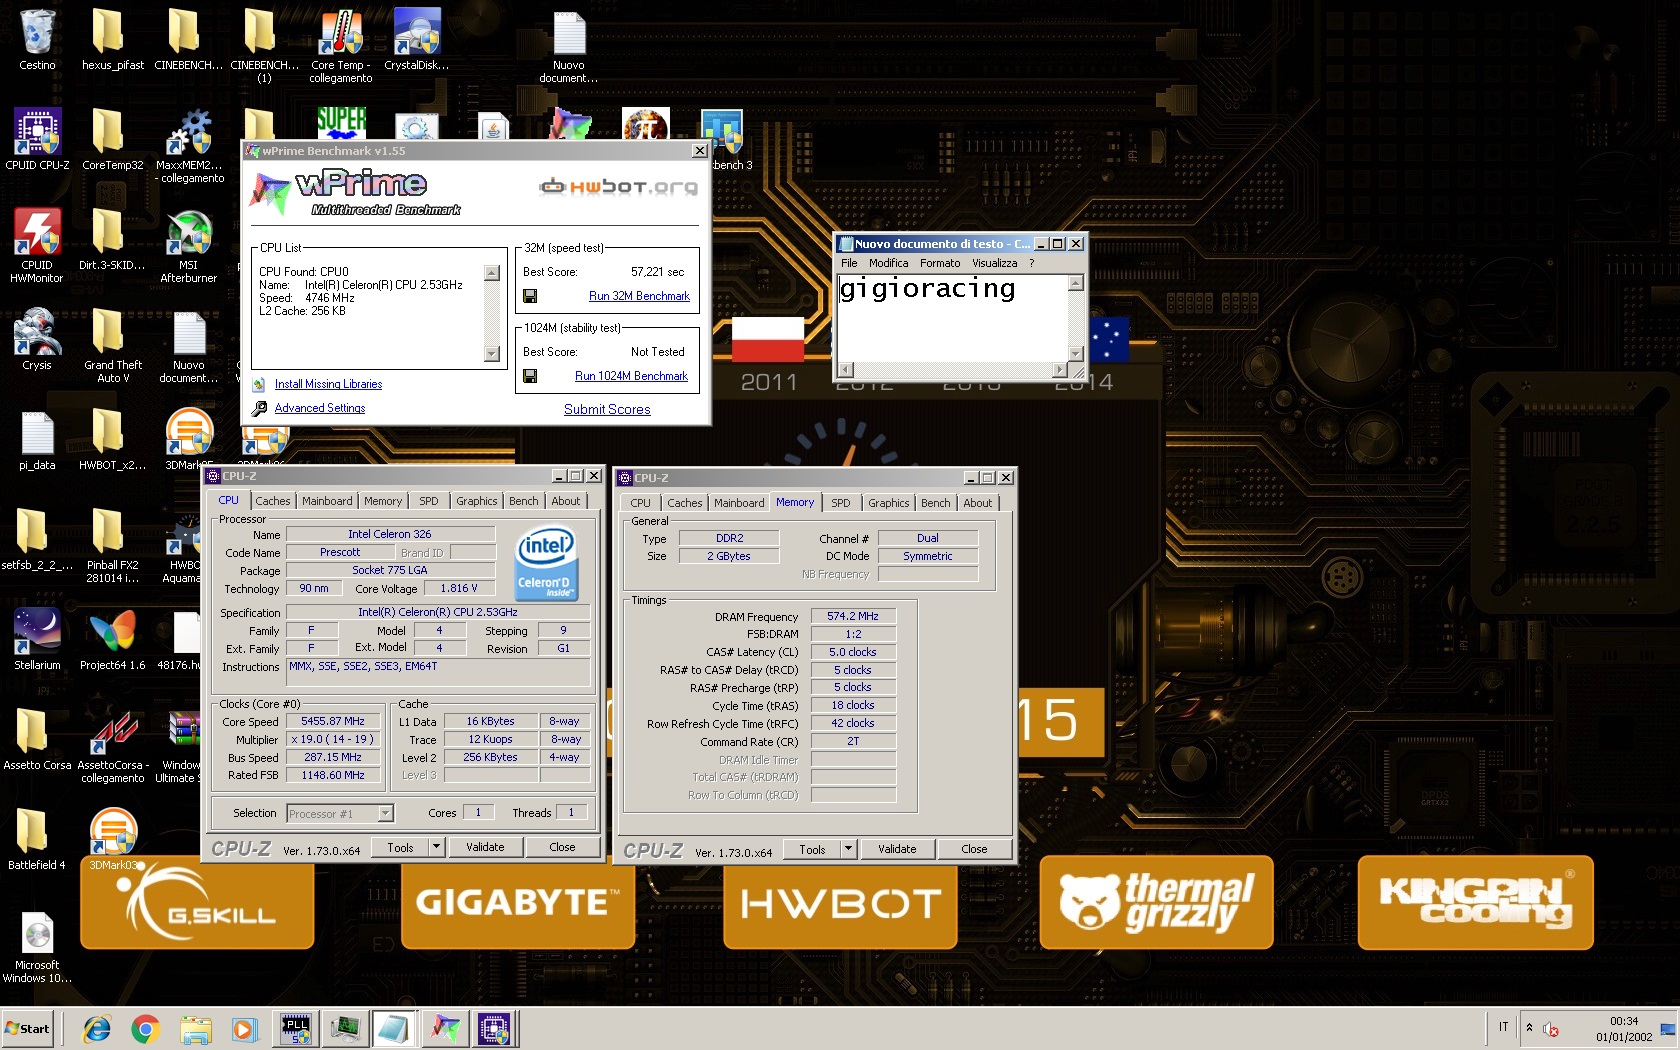This screenshot has width=1680, height=1050.
Task: Open the Graphics tab in right CPU-Z
Action: pyautogui.click(x=888, y=503)
